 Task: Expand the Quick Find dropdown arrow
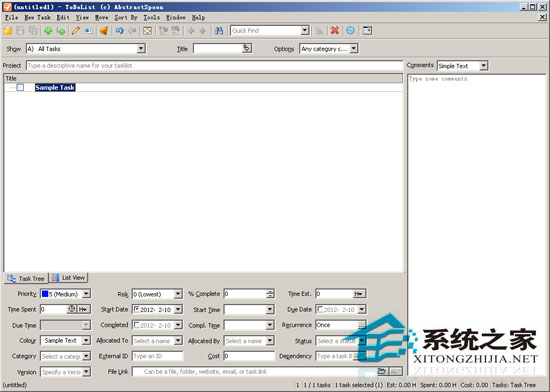[305, 31]
